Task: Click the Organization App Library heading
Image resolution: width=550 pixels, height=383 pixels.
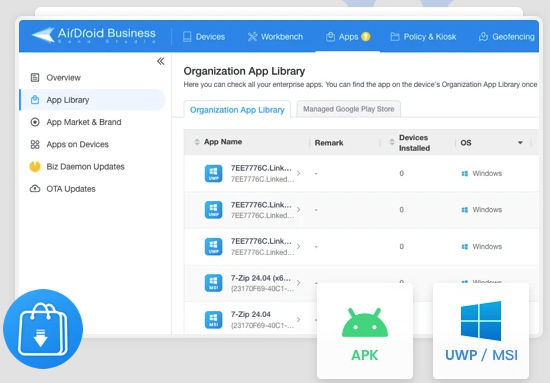Action: click(x=244, y=71)
